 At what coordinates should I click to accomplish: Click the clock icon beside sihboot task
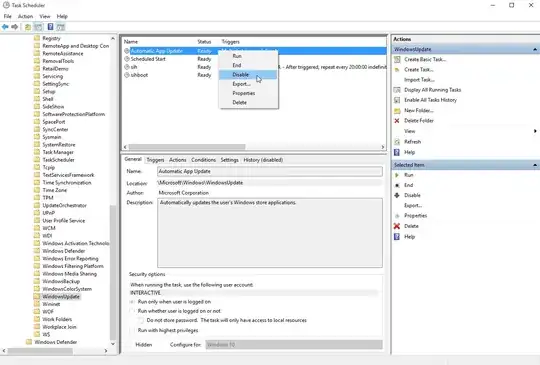(x=127, y=75)
